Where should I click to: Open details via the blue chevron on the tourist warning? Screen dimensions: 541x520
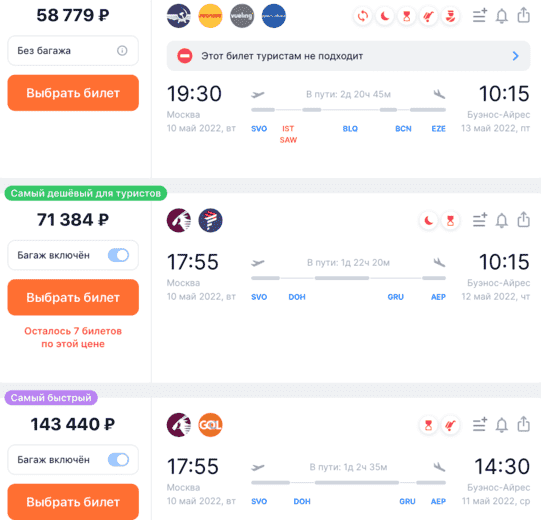(x=515, y=56)
